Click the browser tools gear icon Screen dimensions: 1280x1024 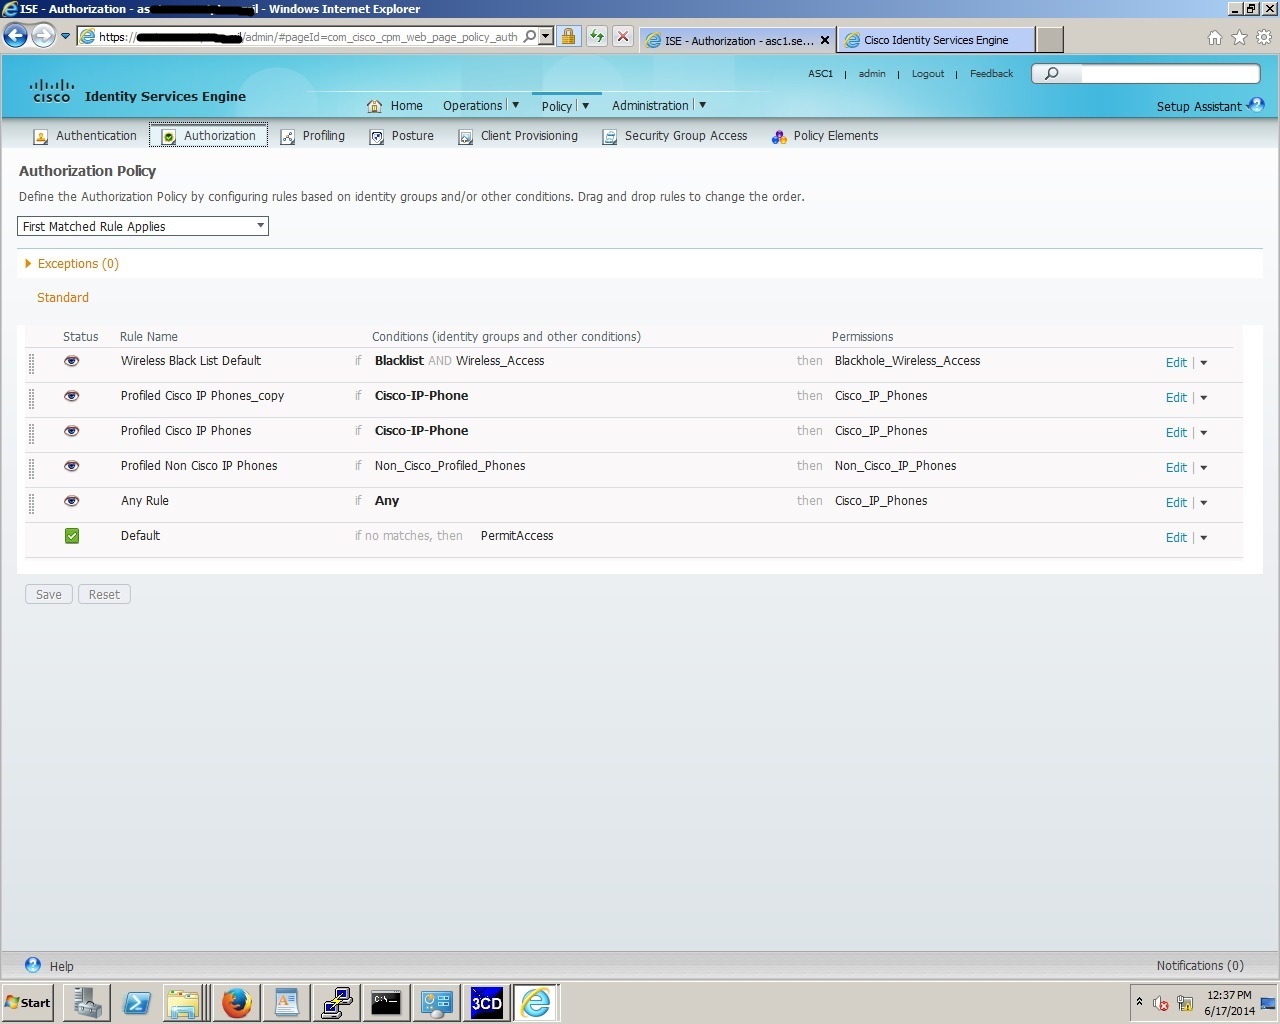point(1264,38)
